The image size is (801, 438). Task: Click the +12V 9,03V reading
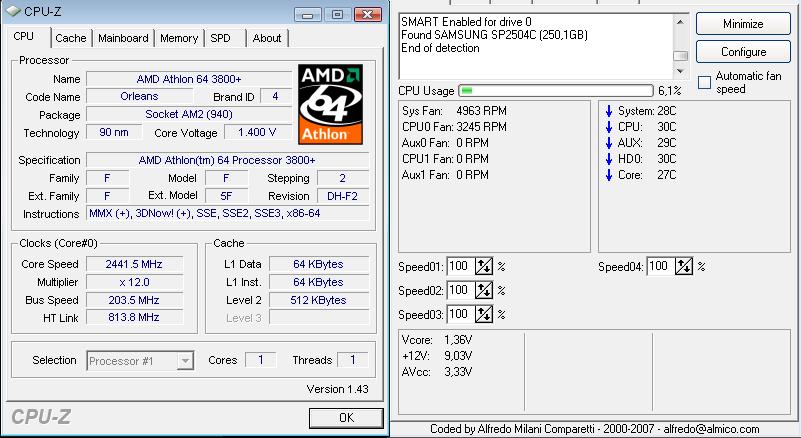point(437,356)
